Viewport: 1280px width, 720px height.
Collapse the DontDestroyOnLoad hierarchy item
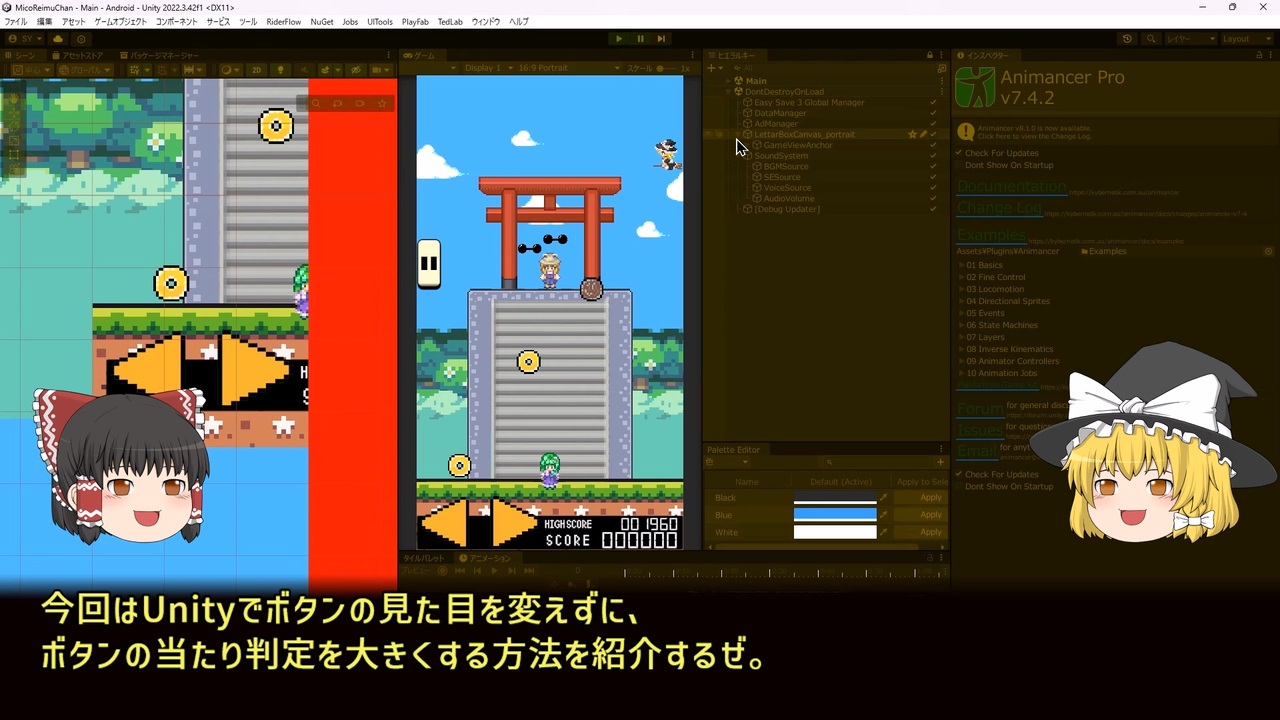coord(728,91)
